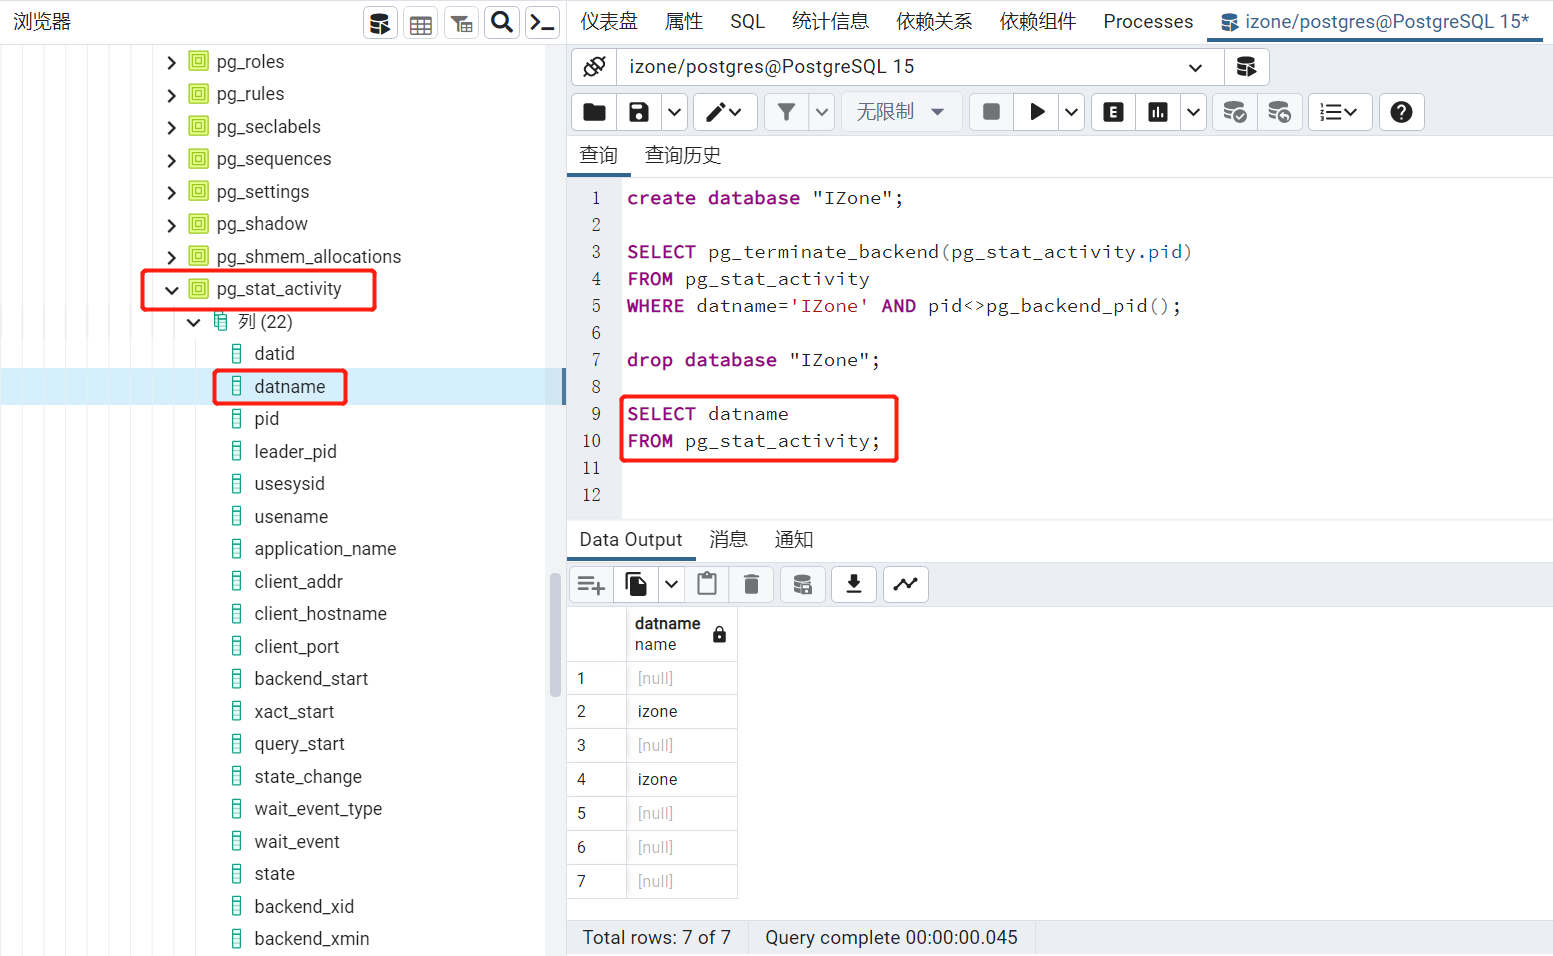The width and height of the screenshot is (1553, 956).
Task: Open the search objects magnifier icon
Action: click(502, 23)
